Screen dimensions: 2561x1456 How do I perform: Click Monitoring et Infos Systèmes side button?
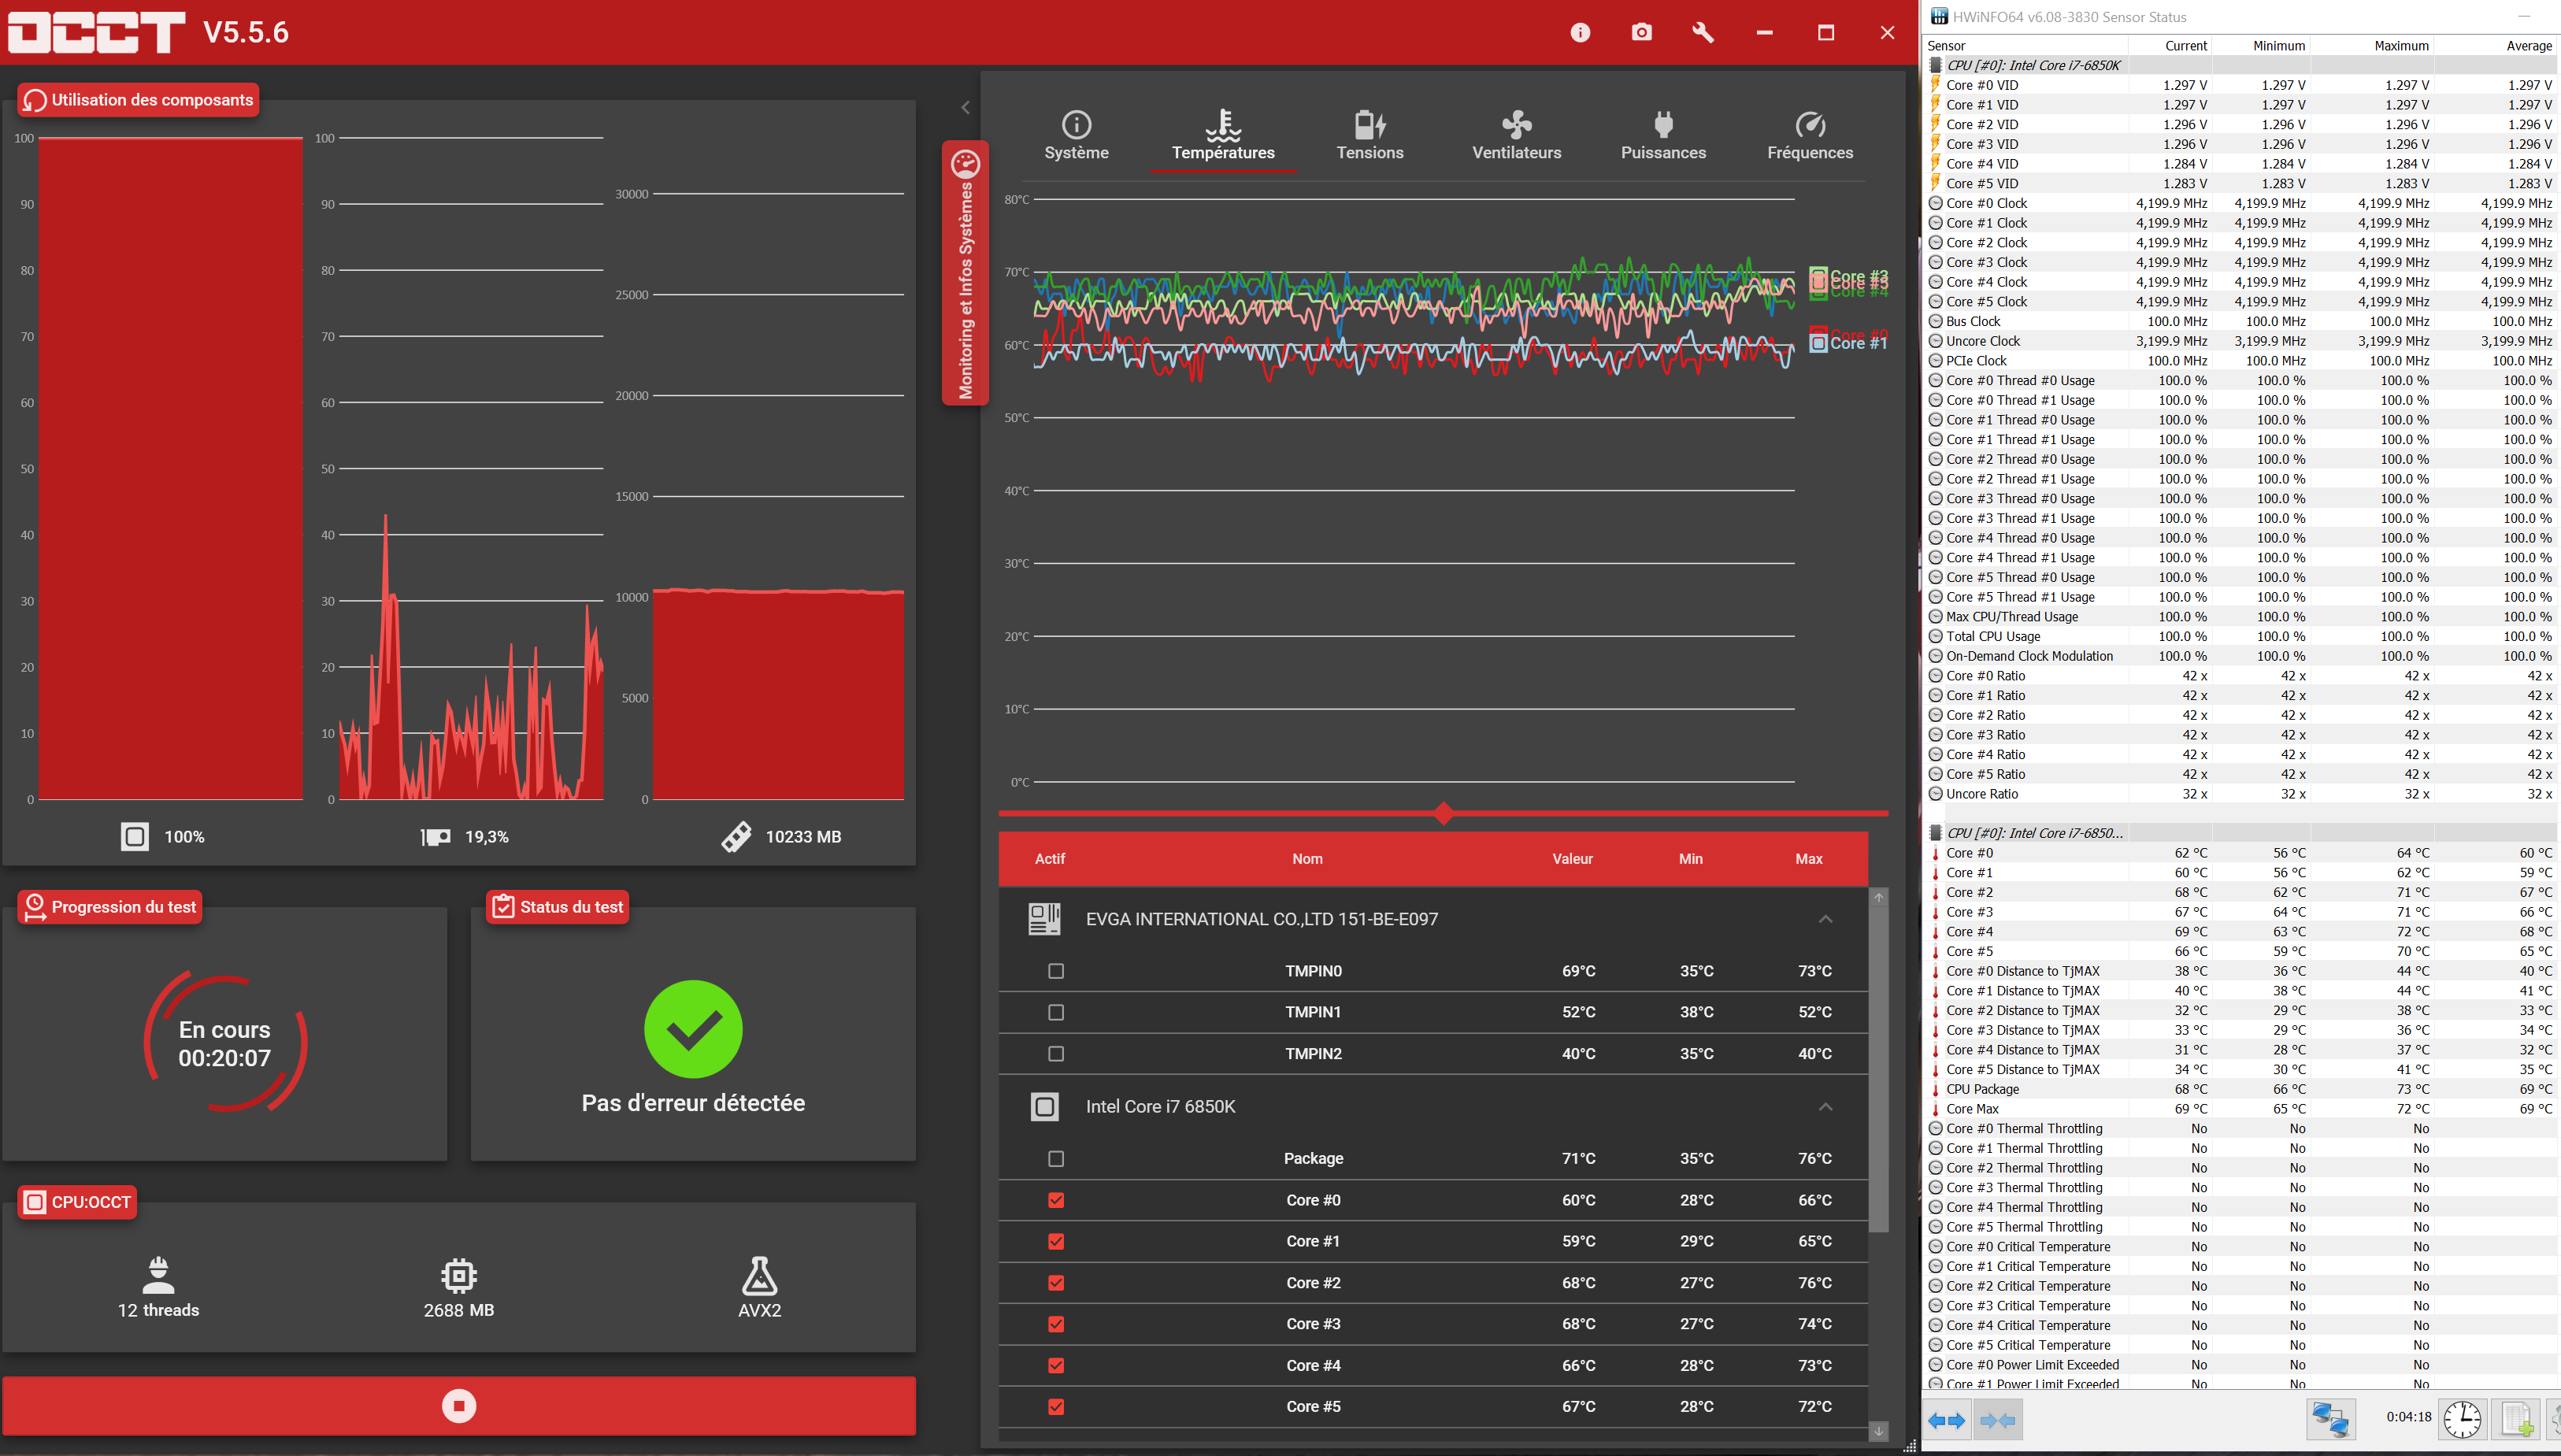pyautogui.click(x=965, y=273)
